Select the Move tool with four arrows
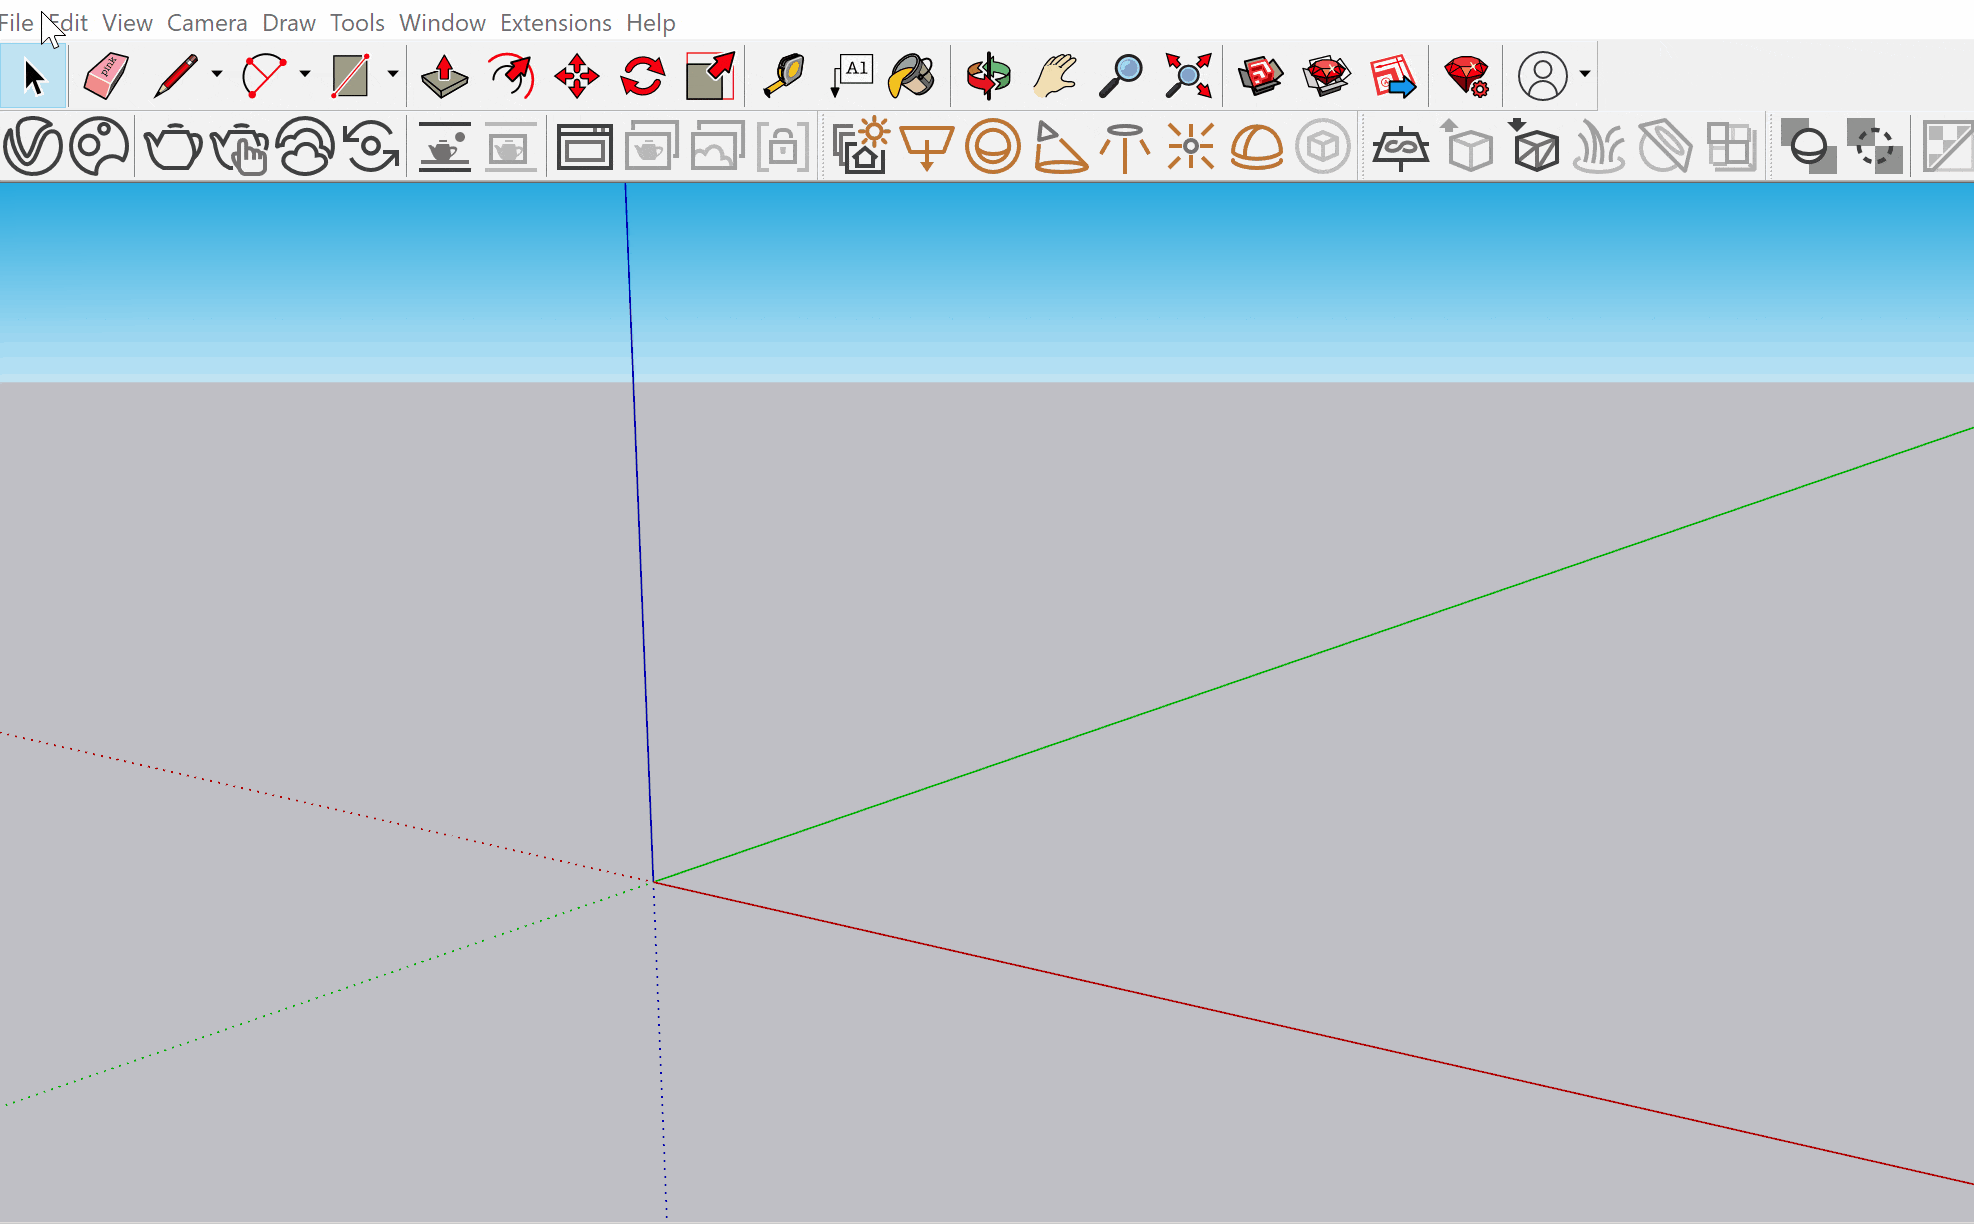The image size is (1974, 1224). pos(576,76)
